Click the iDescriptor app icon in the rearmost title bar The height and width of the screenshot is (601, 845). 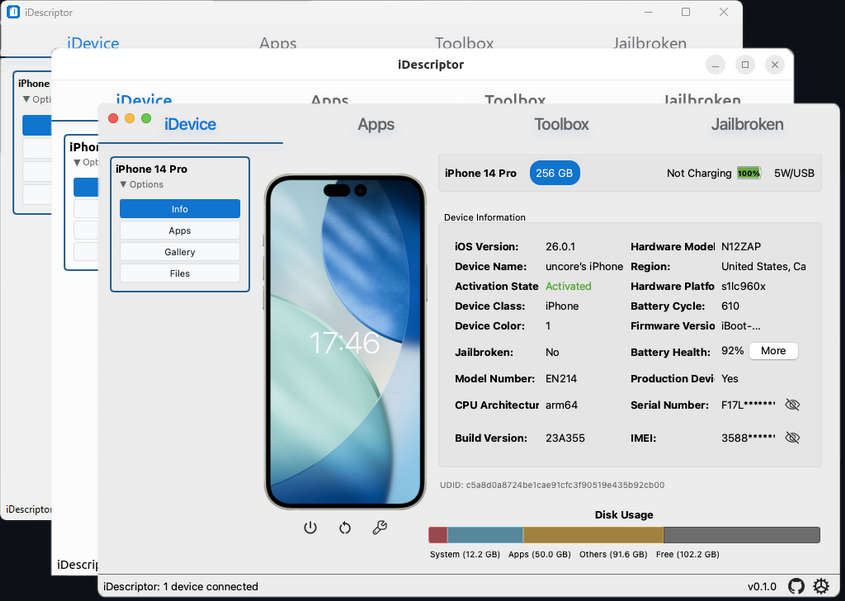tap(13, 12)
